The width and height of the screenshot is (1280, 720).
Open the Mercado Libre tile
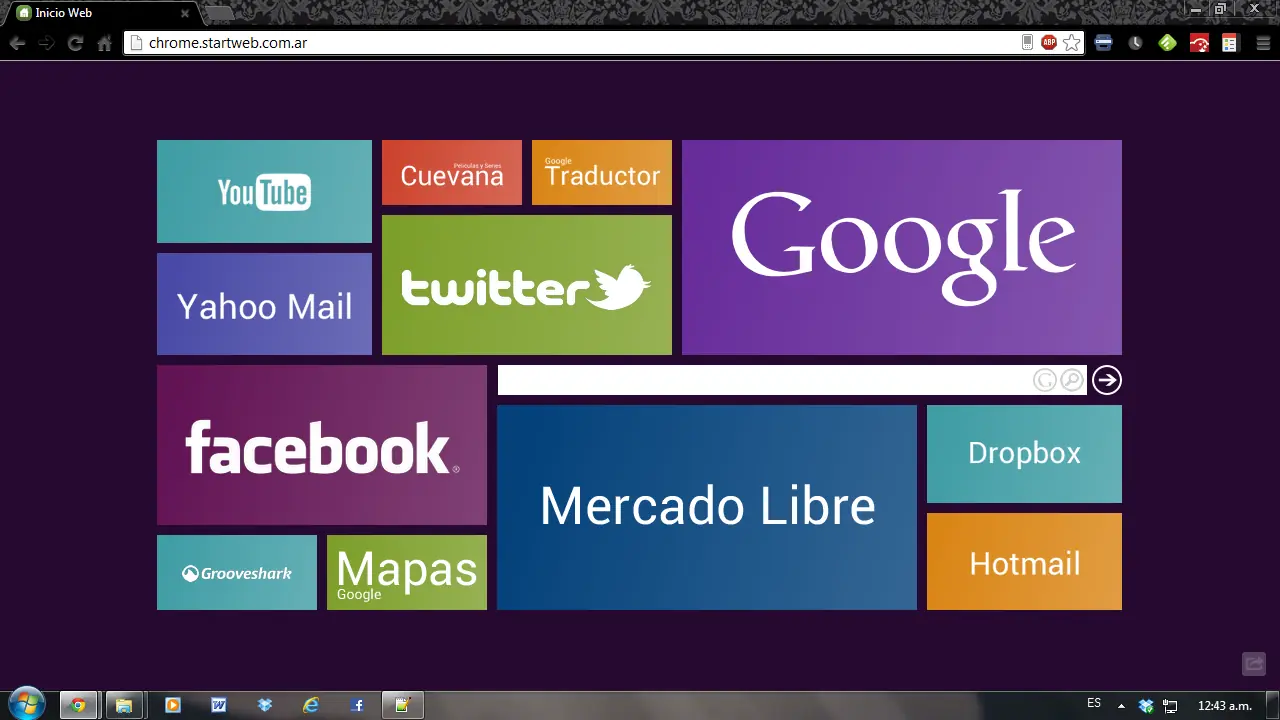707,507
